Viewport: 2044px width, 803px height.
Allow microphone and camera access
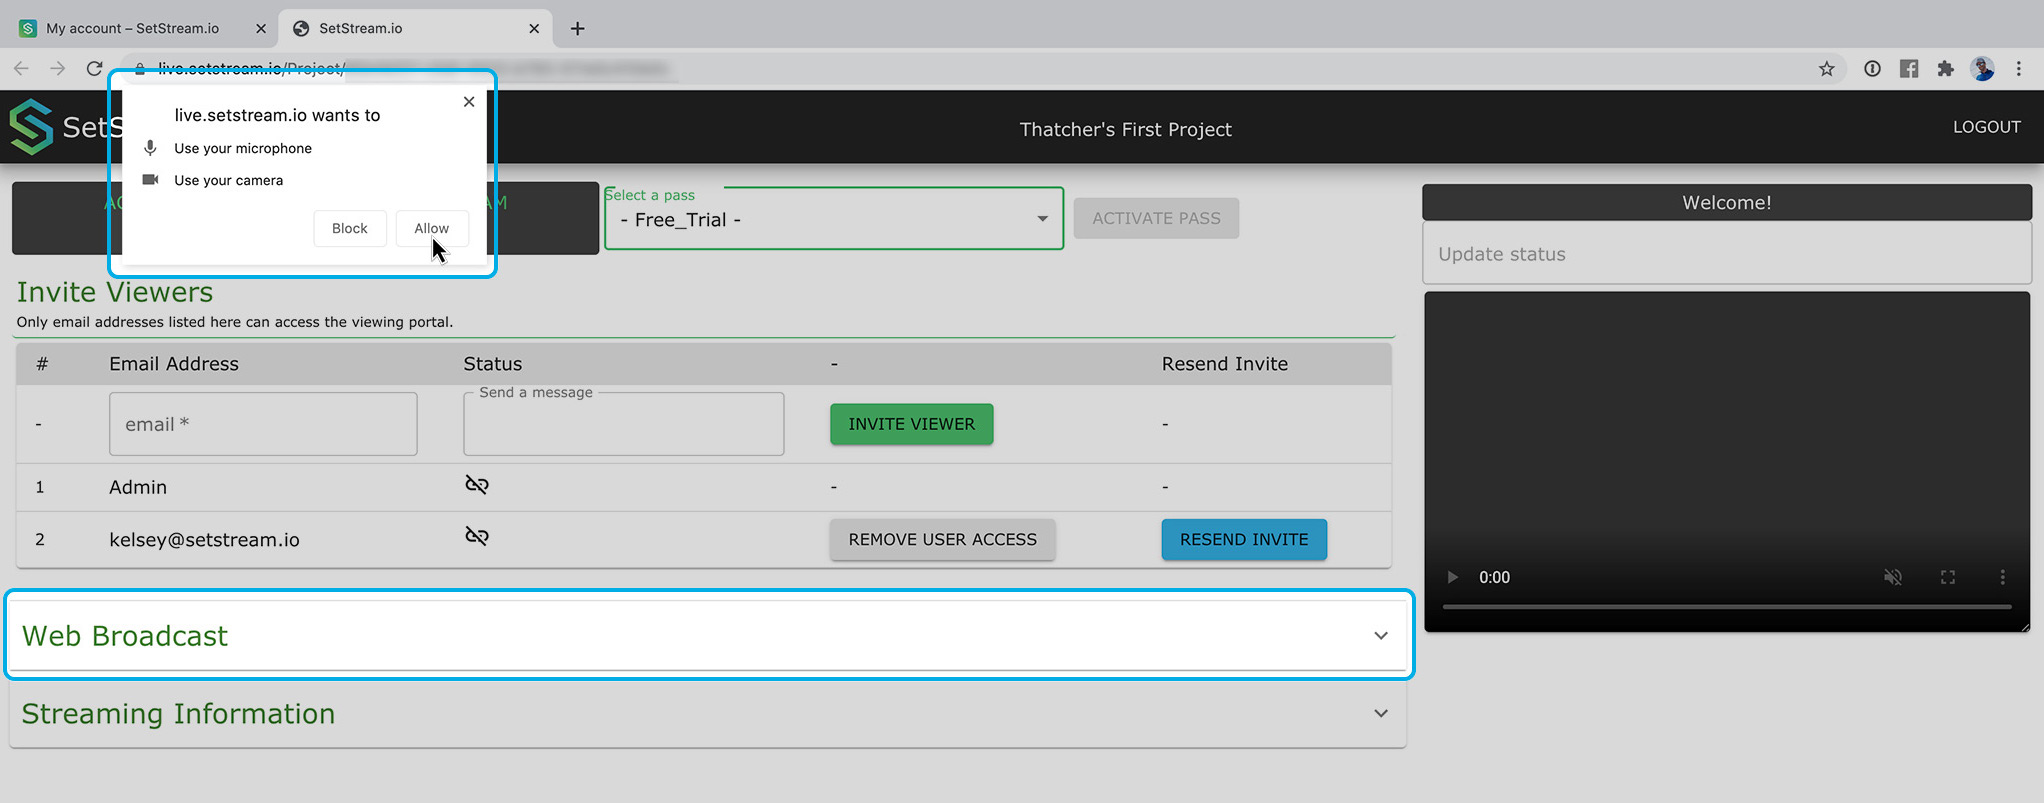tap(432, 228)
